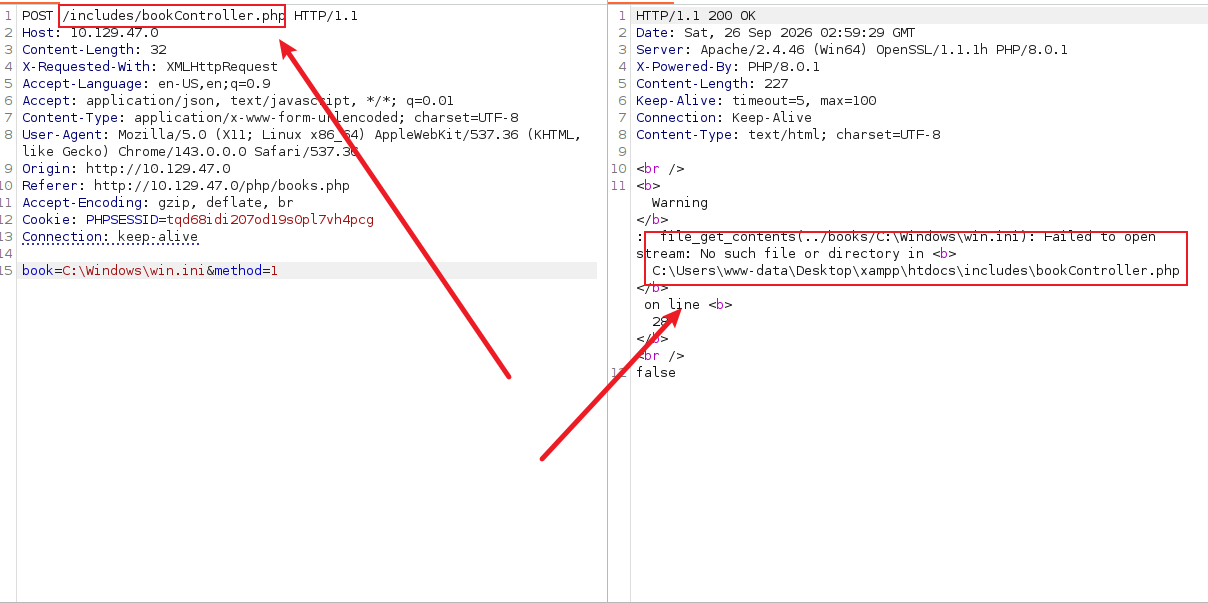Select the method=1 body parameter

(x=246, y=271)
